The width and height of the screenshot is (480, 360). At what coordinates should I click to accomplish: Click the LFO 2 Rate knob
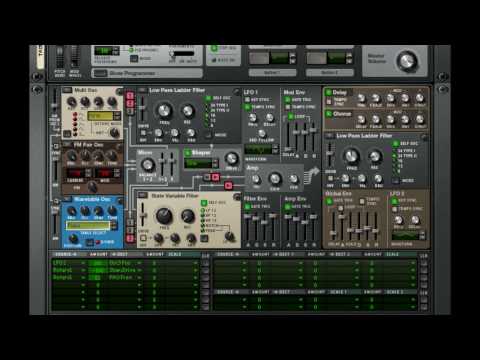(x=399, y=220)
